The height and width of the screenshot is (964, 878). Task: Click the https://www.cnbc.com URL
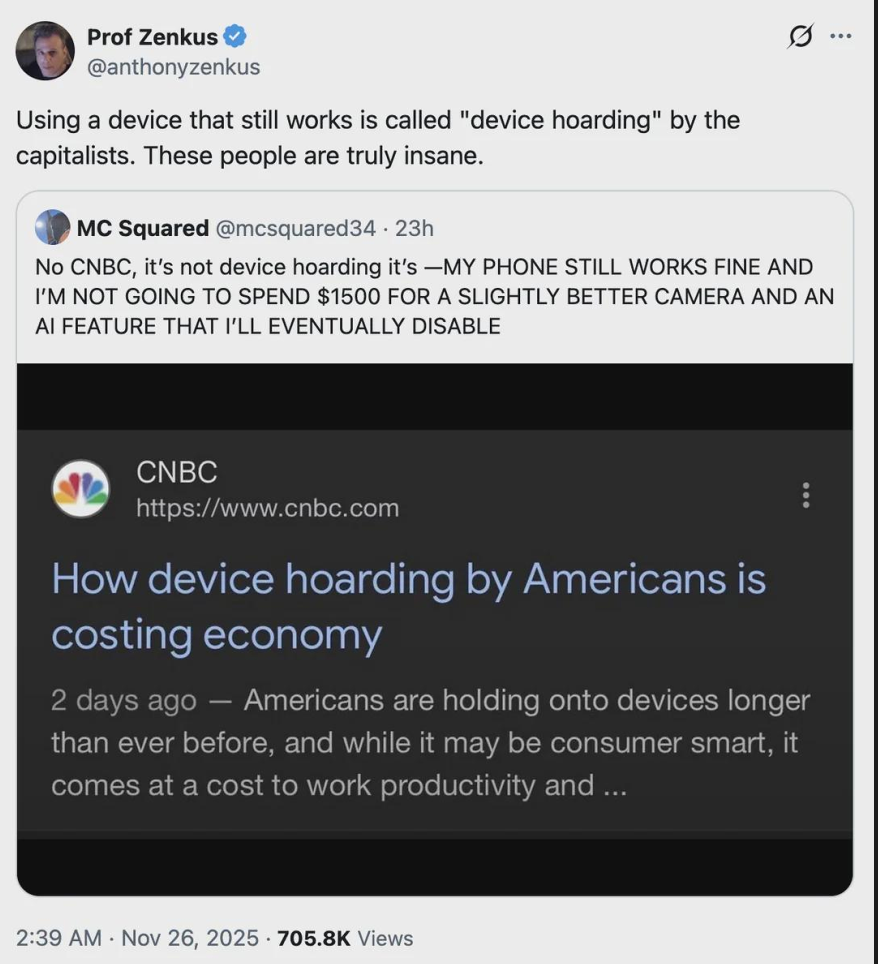(267, 508)
